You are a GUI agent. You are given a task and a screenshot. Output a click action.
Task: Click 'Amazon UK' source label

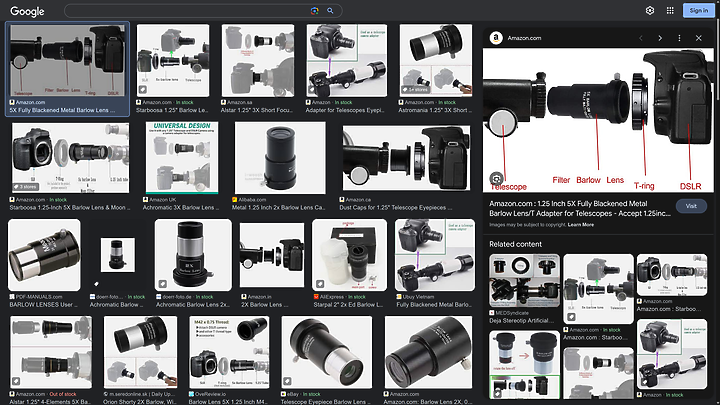click(163, 200)
